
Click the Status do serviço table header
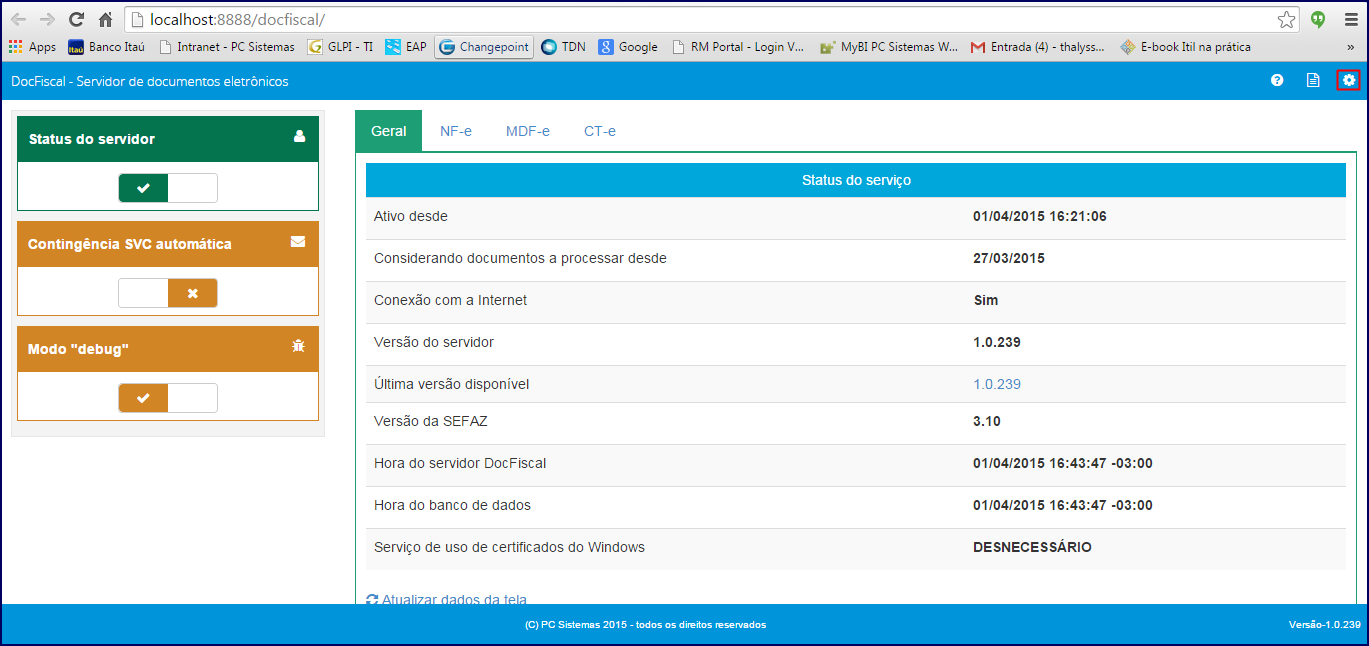click(x=856, y=180)
